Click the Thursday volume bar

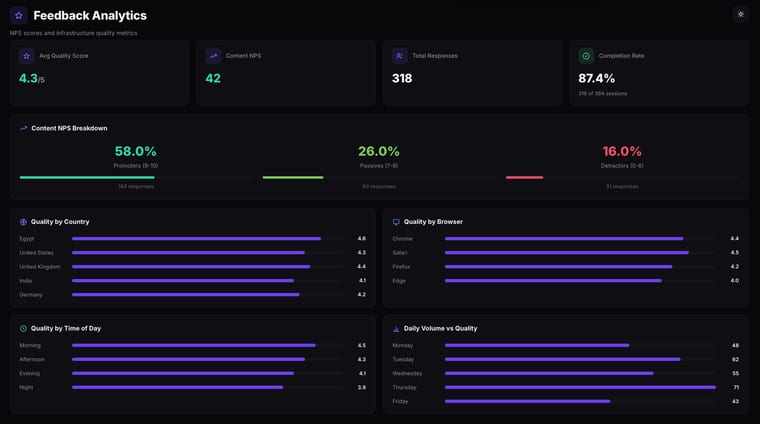tap(580, 387)
